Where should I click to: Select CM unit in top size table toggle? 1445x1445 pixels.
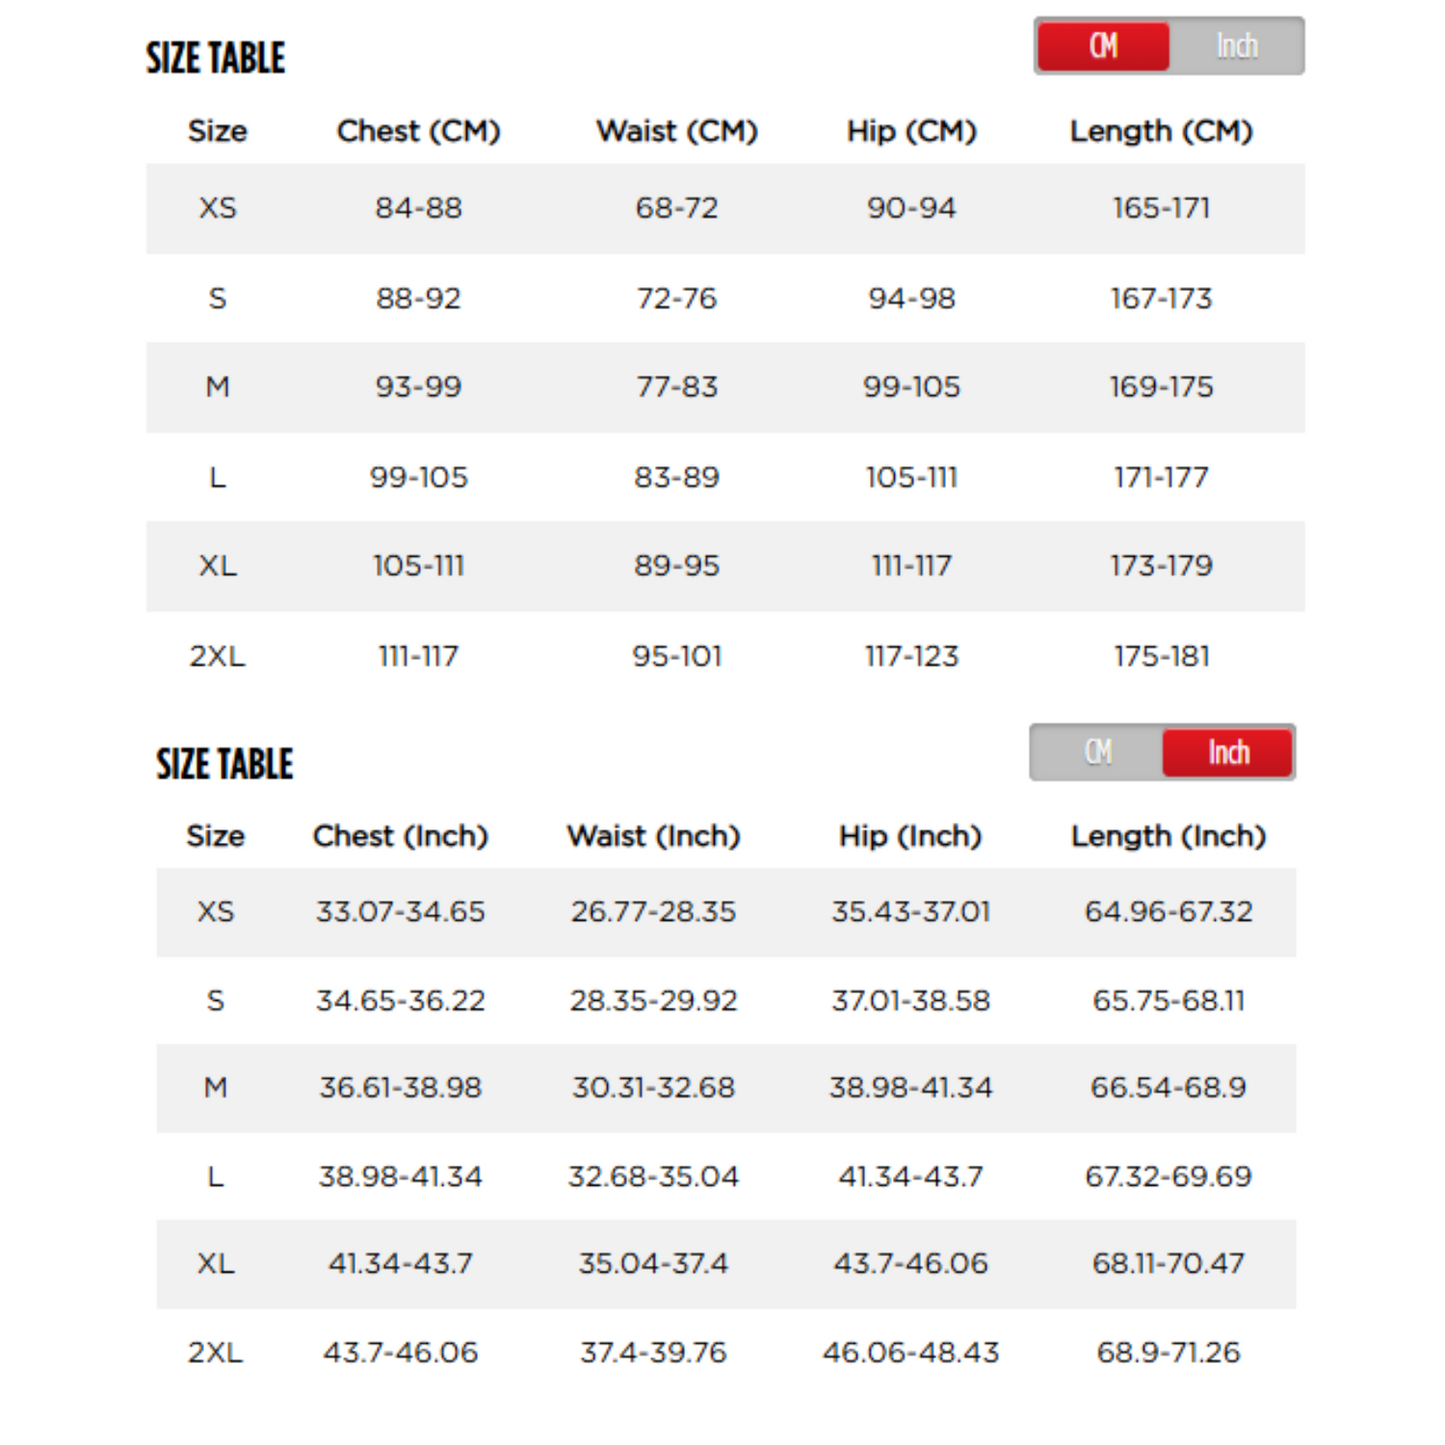1103,46
